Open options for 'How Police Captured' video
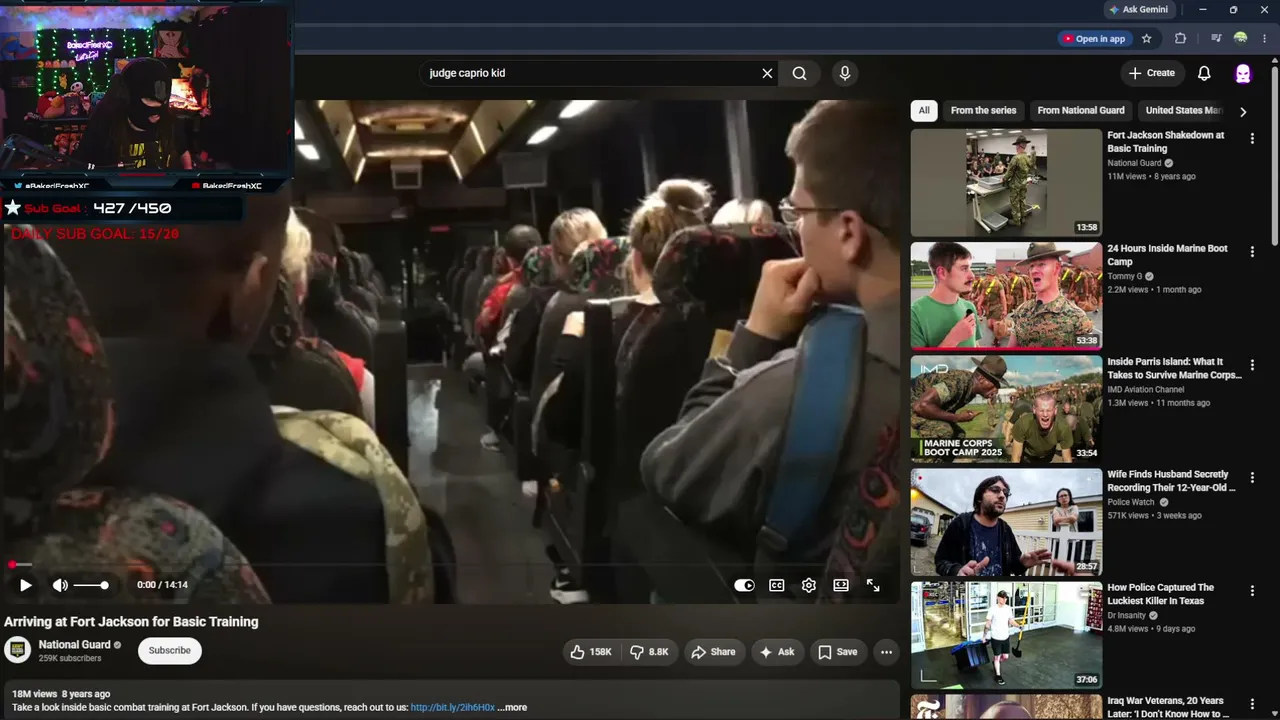This screenshot has width=1280, height=720. (1252, 591)
